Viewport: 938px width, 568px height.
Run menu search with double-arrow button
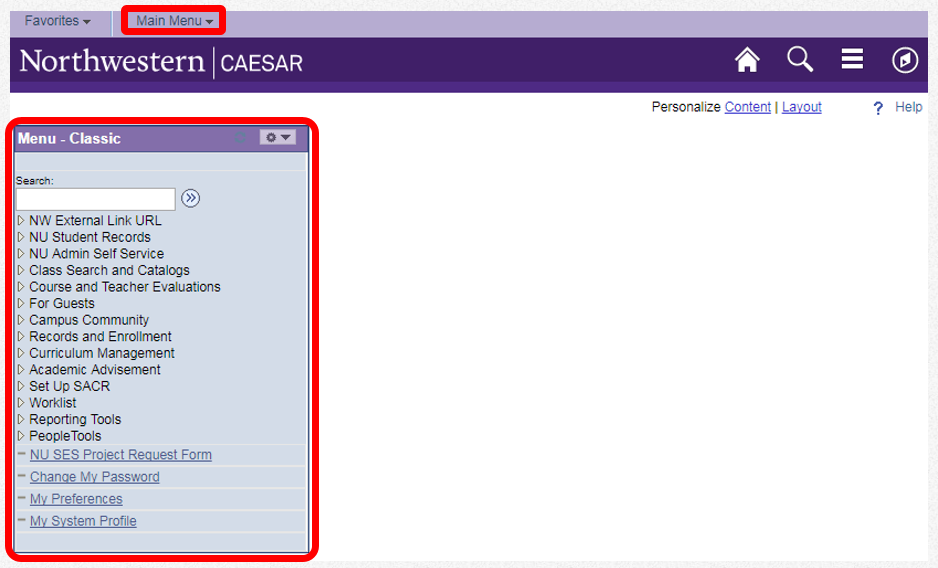(x=190, y=198)
